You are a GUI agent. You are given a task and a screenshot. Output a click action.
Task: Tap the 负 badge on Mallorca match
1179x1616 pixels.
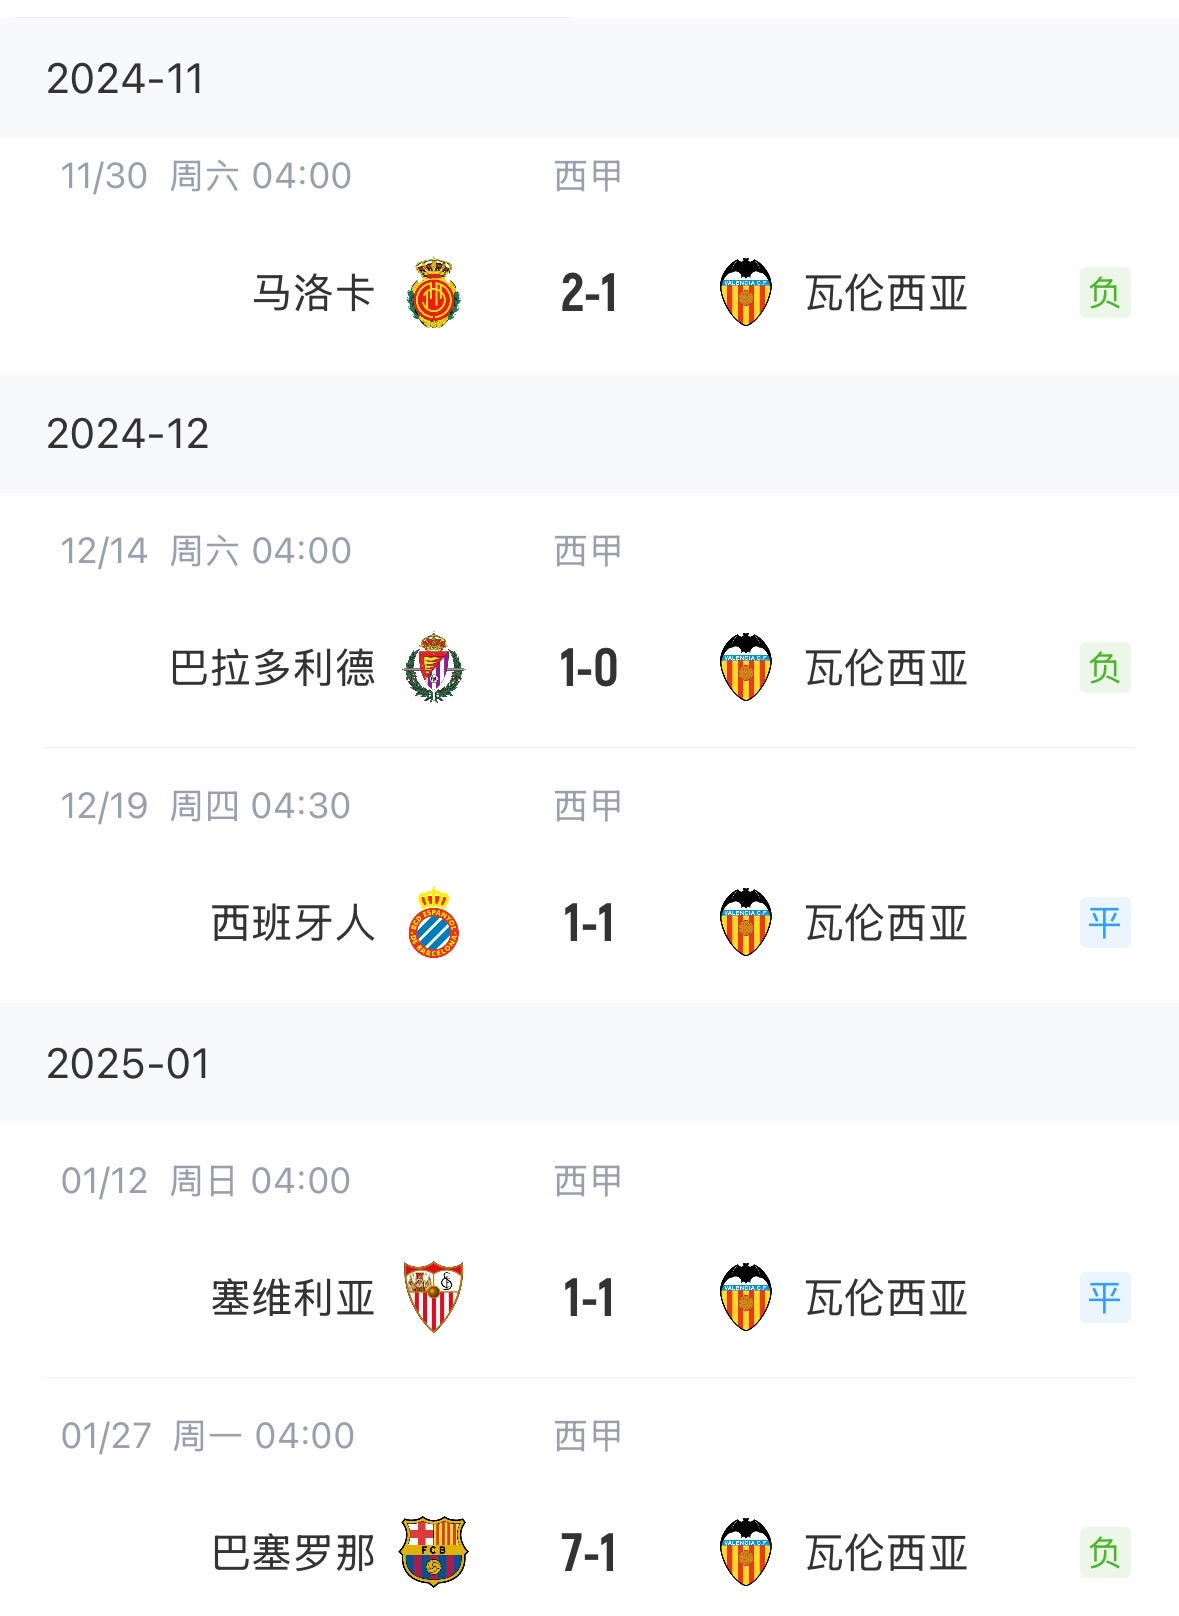[x=1105, y=293]
